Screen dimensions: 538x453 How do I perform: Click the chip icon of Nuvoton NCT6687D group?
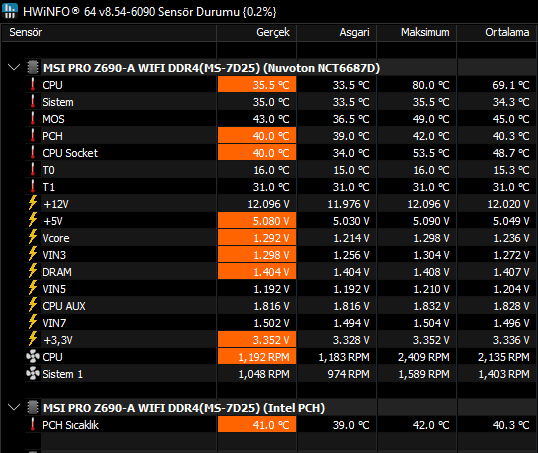(33, 67)
